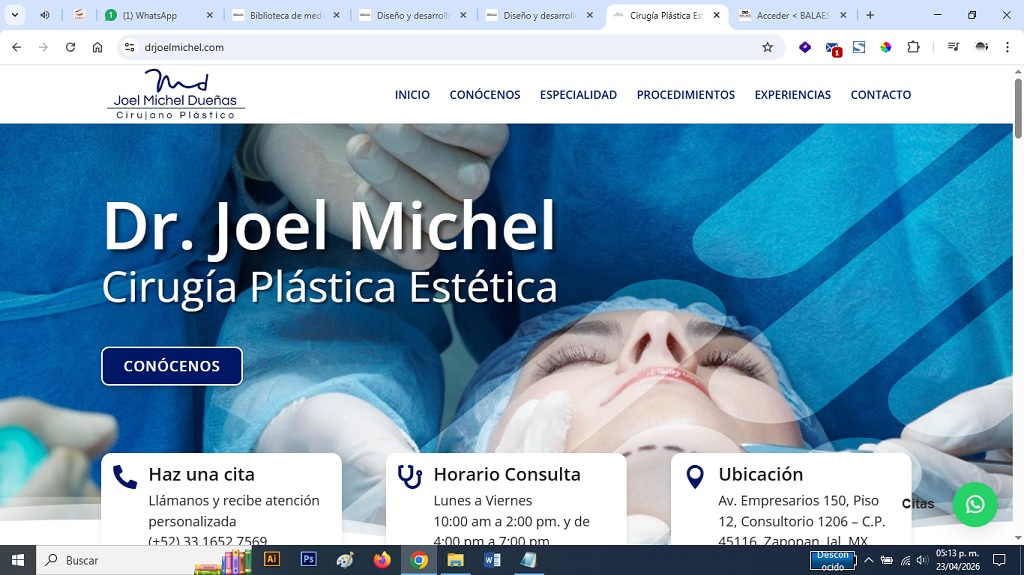Expand the tab search dropdown arrow
This screenshot has height=575, width=1024.
pyautogui.click(x=15, y=15)
